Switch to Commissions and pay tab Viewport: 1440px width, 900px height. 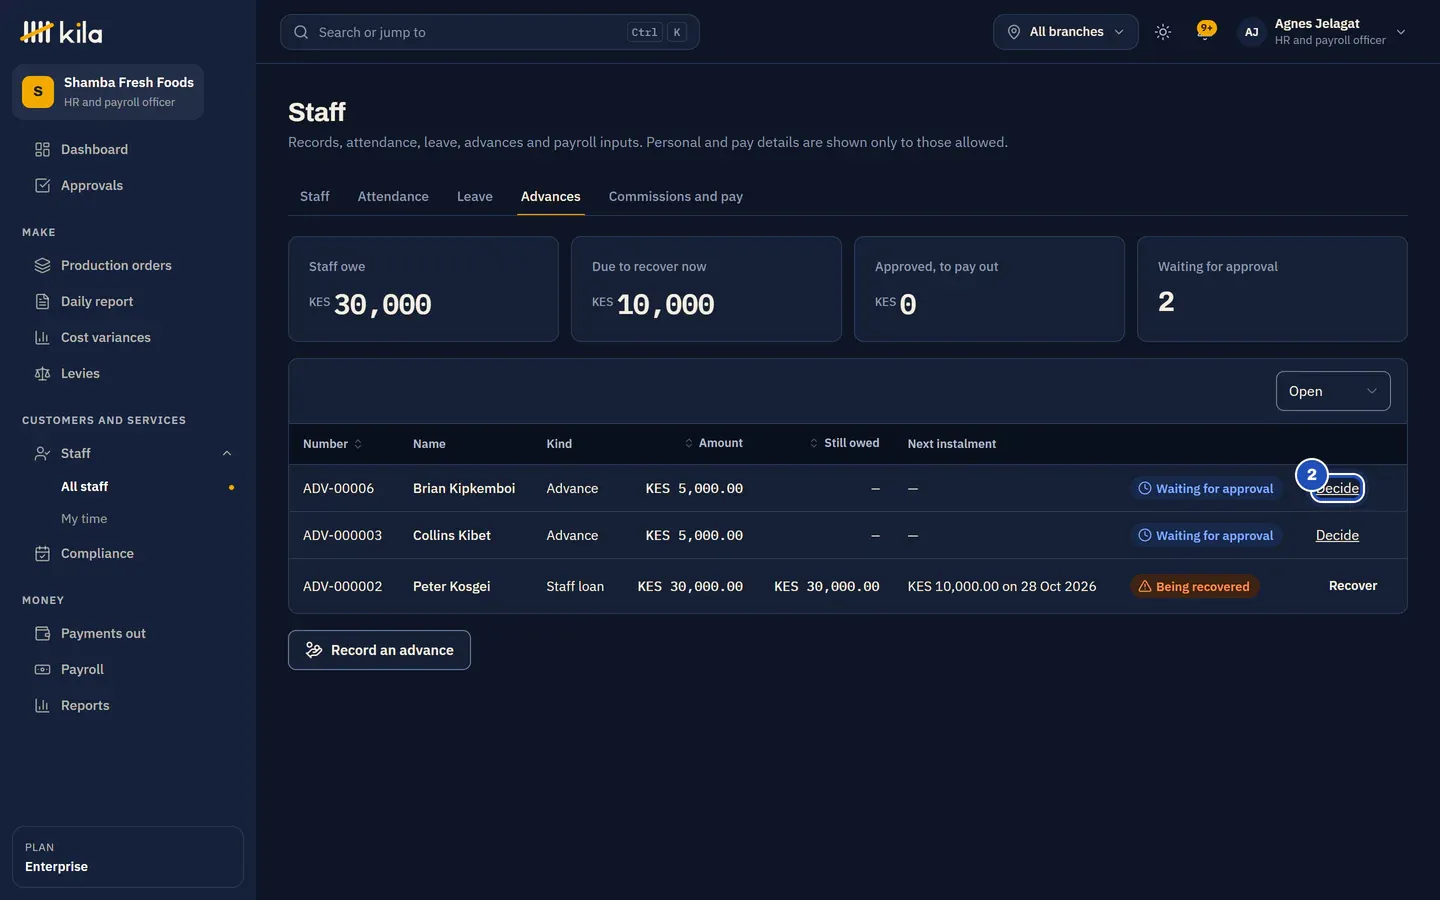pyautogui.click(x=675, y=196)
